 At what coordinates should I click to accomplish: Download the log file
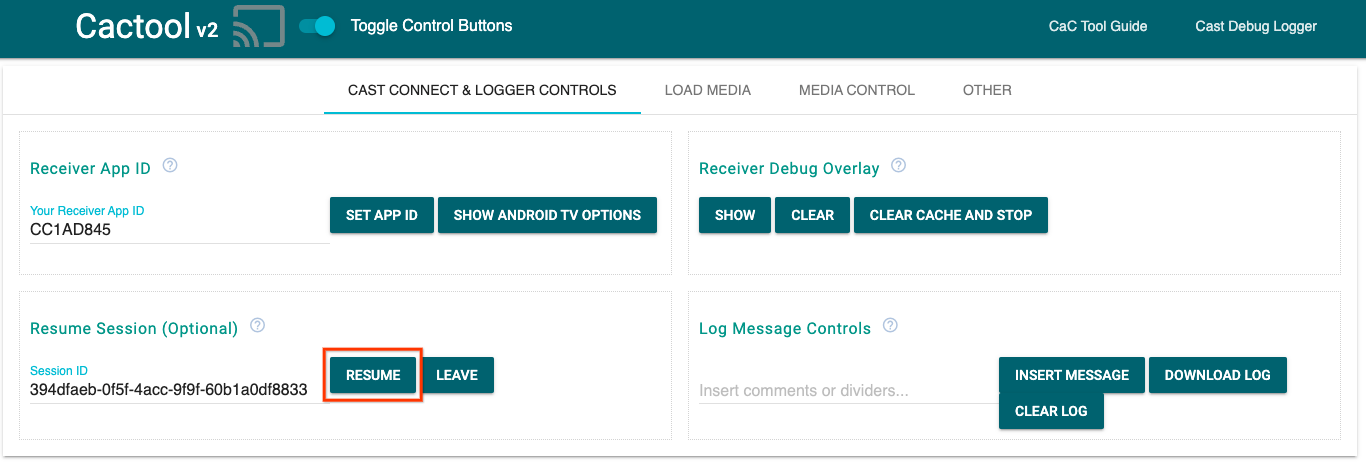pyautogui.click(x=1217, y=375)
